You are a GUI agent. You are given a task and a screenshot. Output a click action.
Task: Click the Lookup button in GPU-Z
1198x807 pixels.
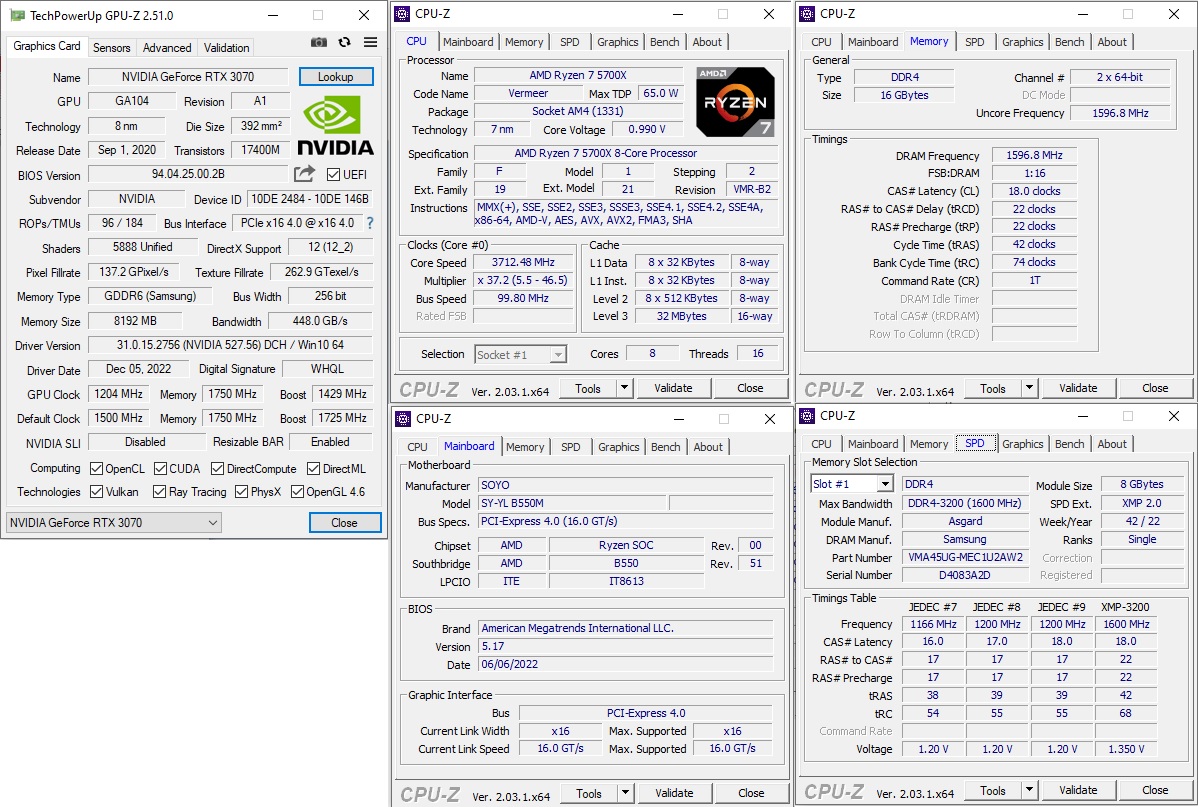(x=335, y=76)
